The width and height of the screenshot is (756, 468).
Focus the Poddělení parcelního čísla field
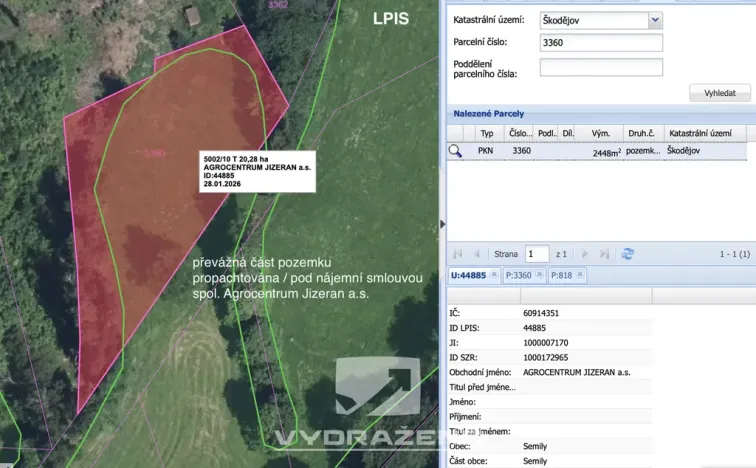pyautogui.click(x=601, y=67)
